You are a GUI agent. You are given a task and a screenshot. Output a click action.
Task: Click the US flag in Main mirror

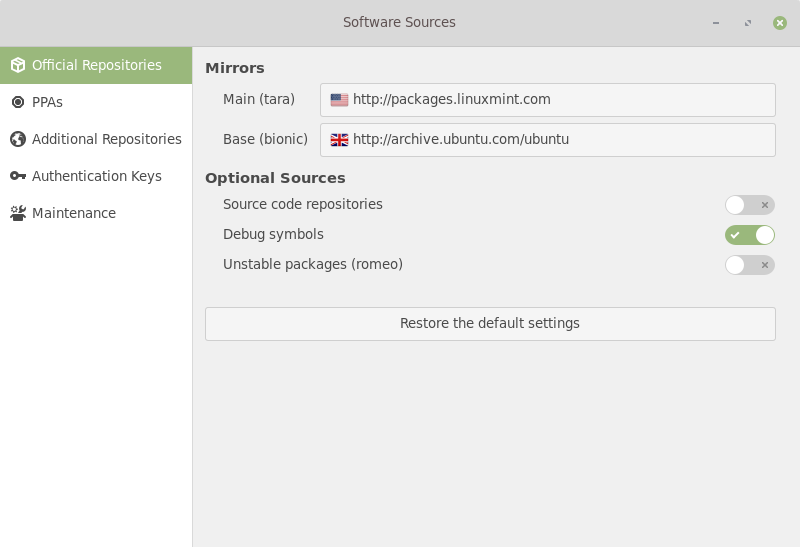[339, 100]
